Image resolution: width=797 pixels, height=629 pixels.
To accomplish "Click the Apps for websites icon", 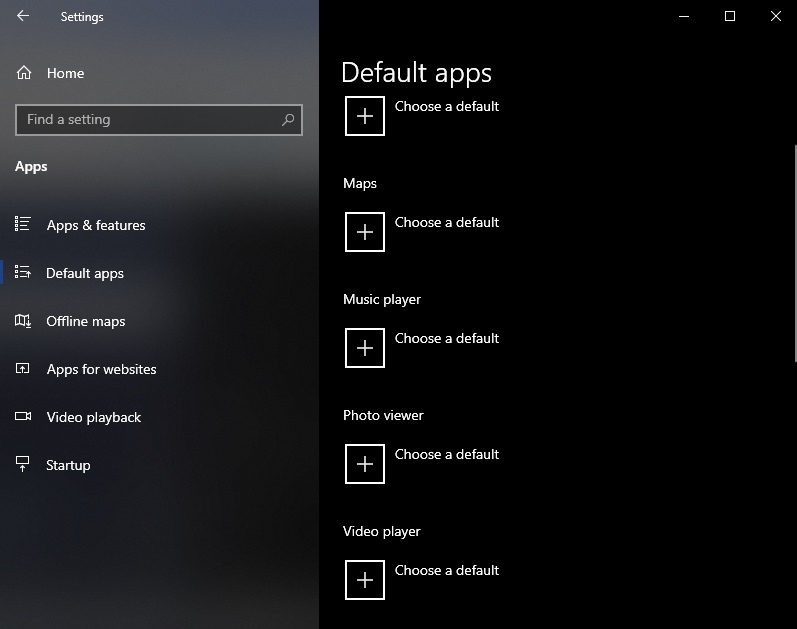I will click(22, 368).
